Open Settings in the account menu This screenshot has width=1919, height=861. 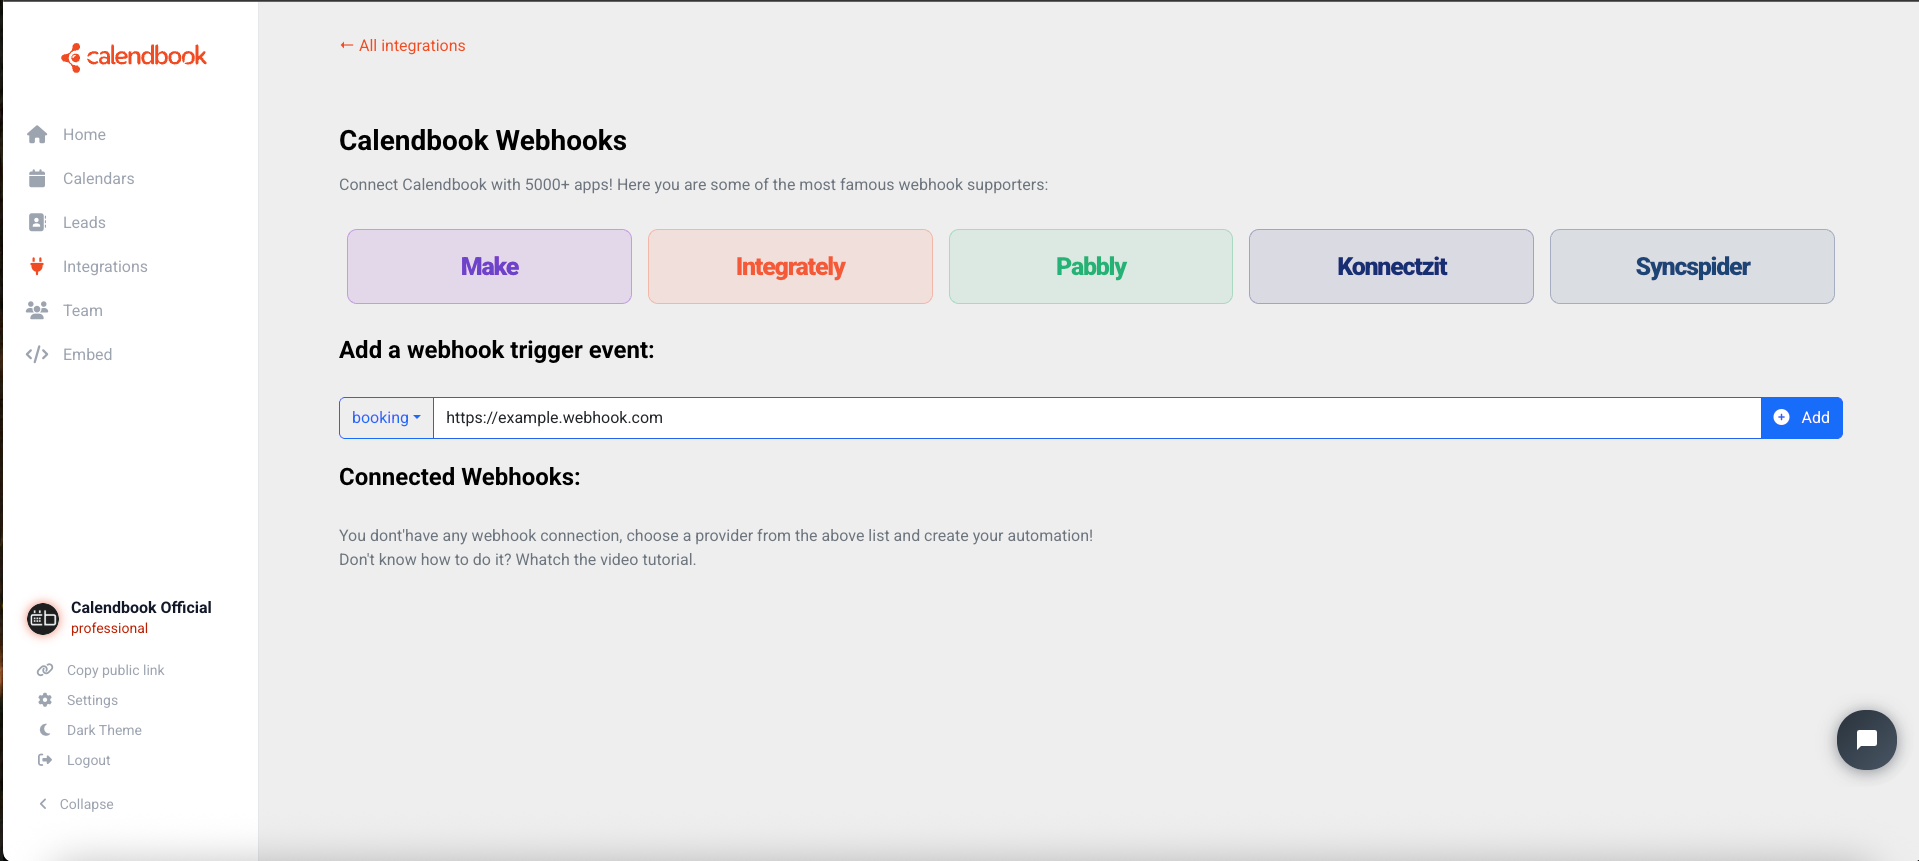[x=92, y=700]
